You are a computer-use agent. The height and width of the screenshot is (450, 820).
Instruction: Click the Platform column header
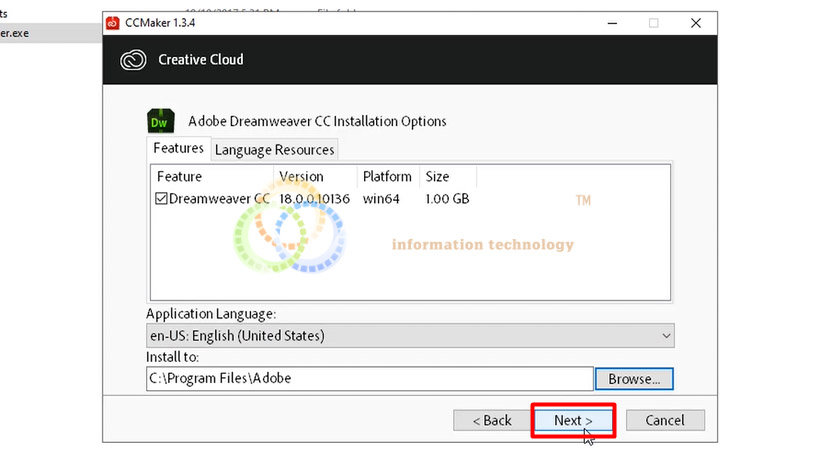(388, 176)
